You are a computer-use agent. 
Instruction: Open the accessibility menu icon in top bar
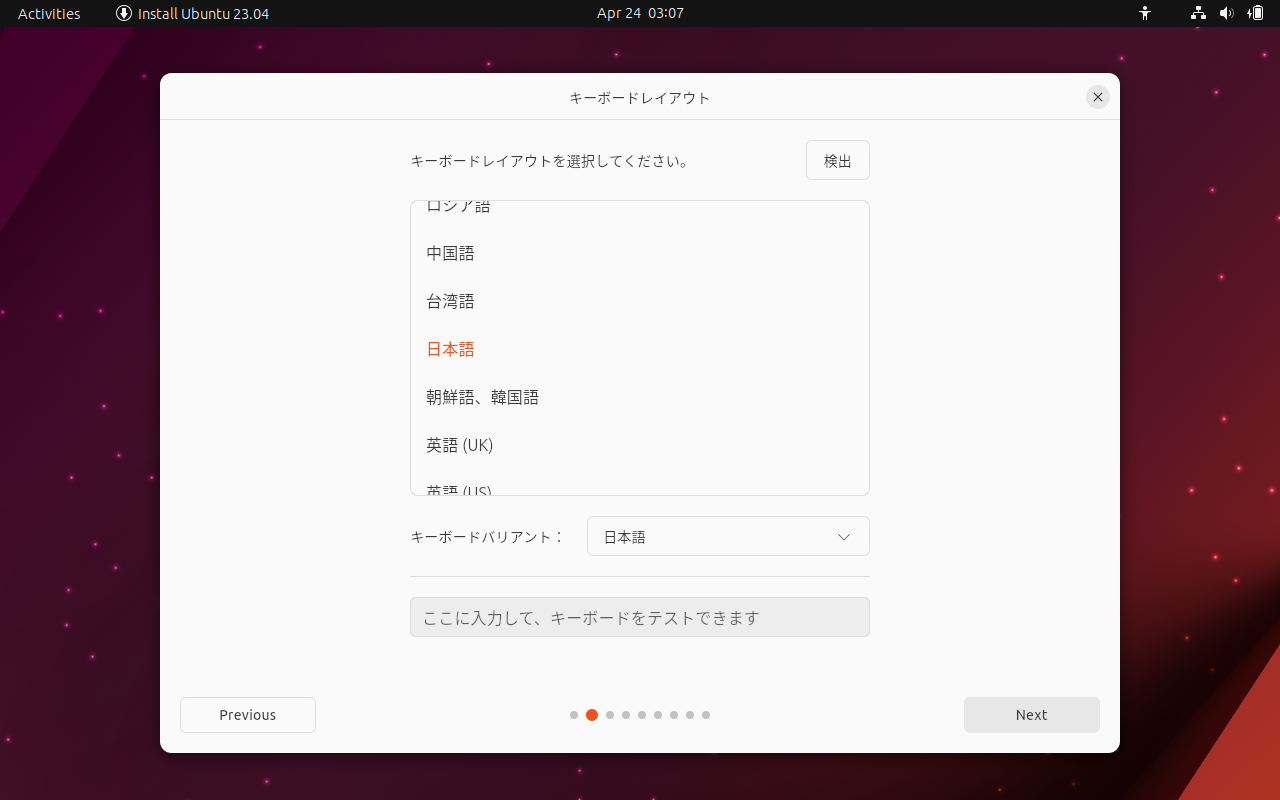(1145, 13)
